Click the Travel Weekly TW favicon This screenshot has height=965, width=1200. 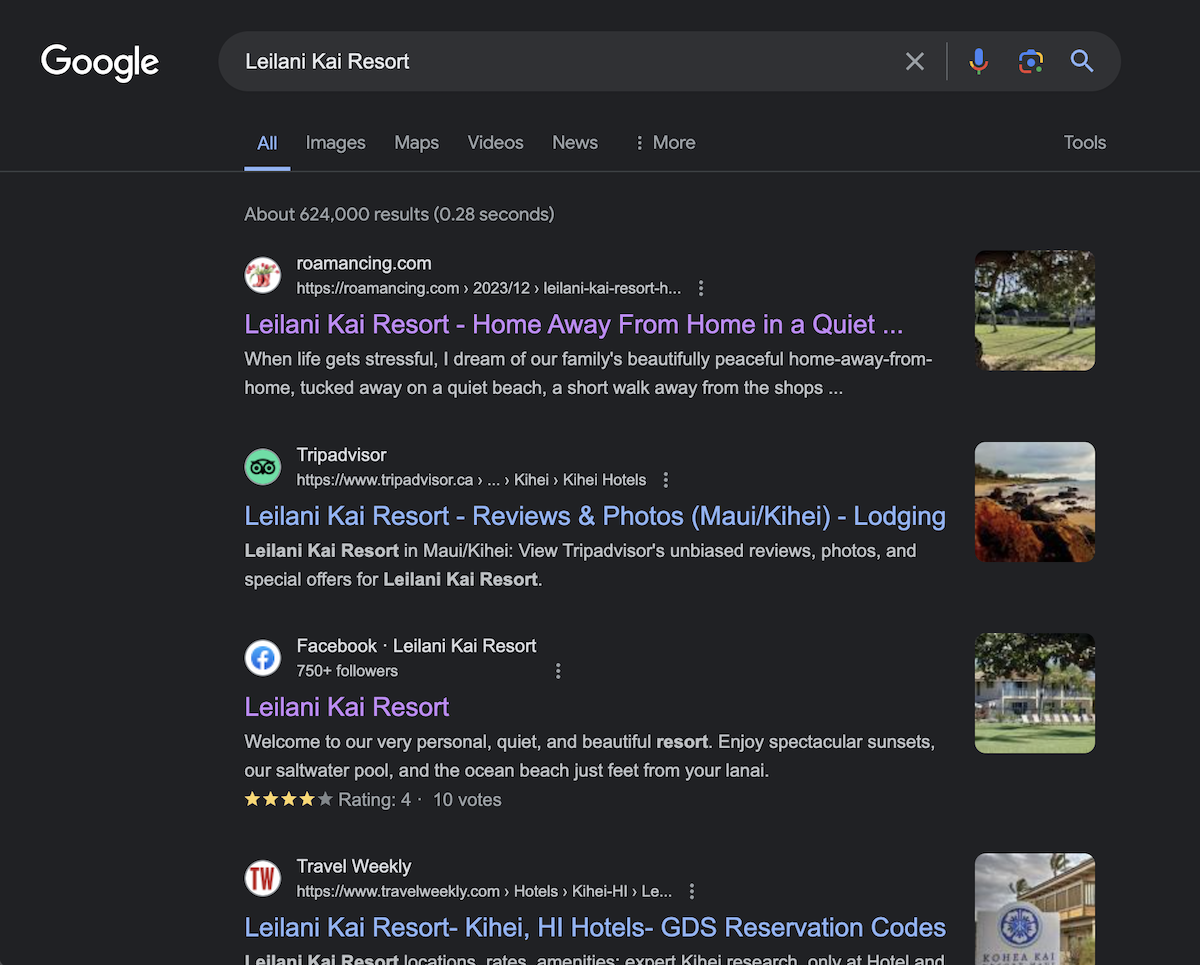tap(263, 878)
